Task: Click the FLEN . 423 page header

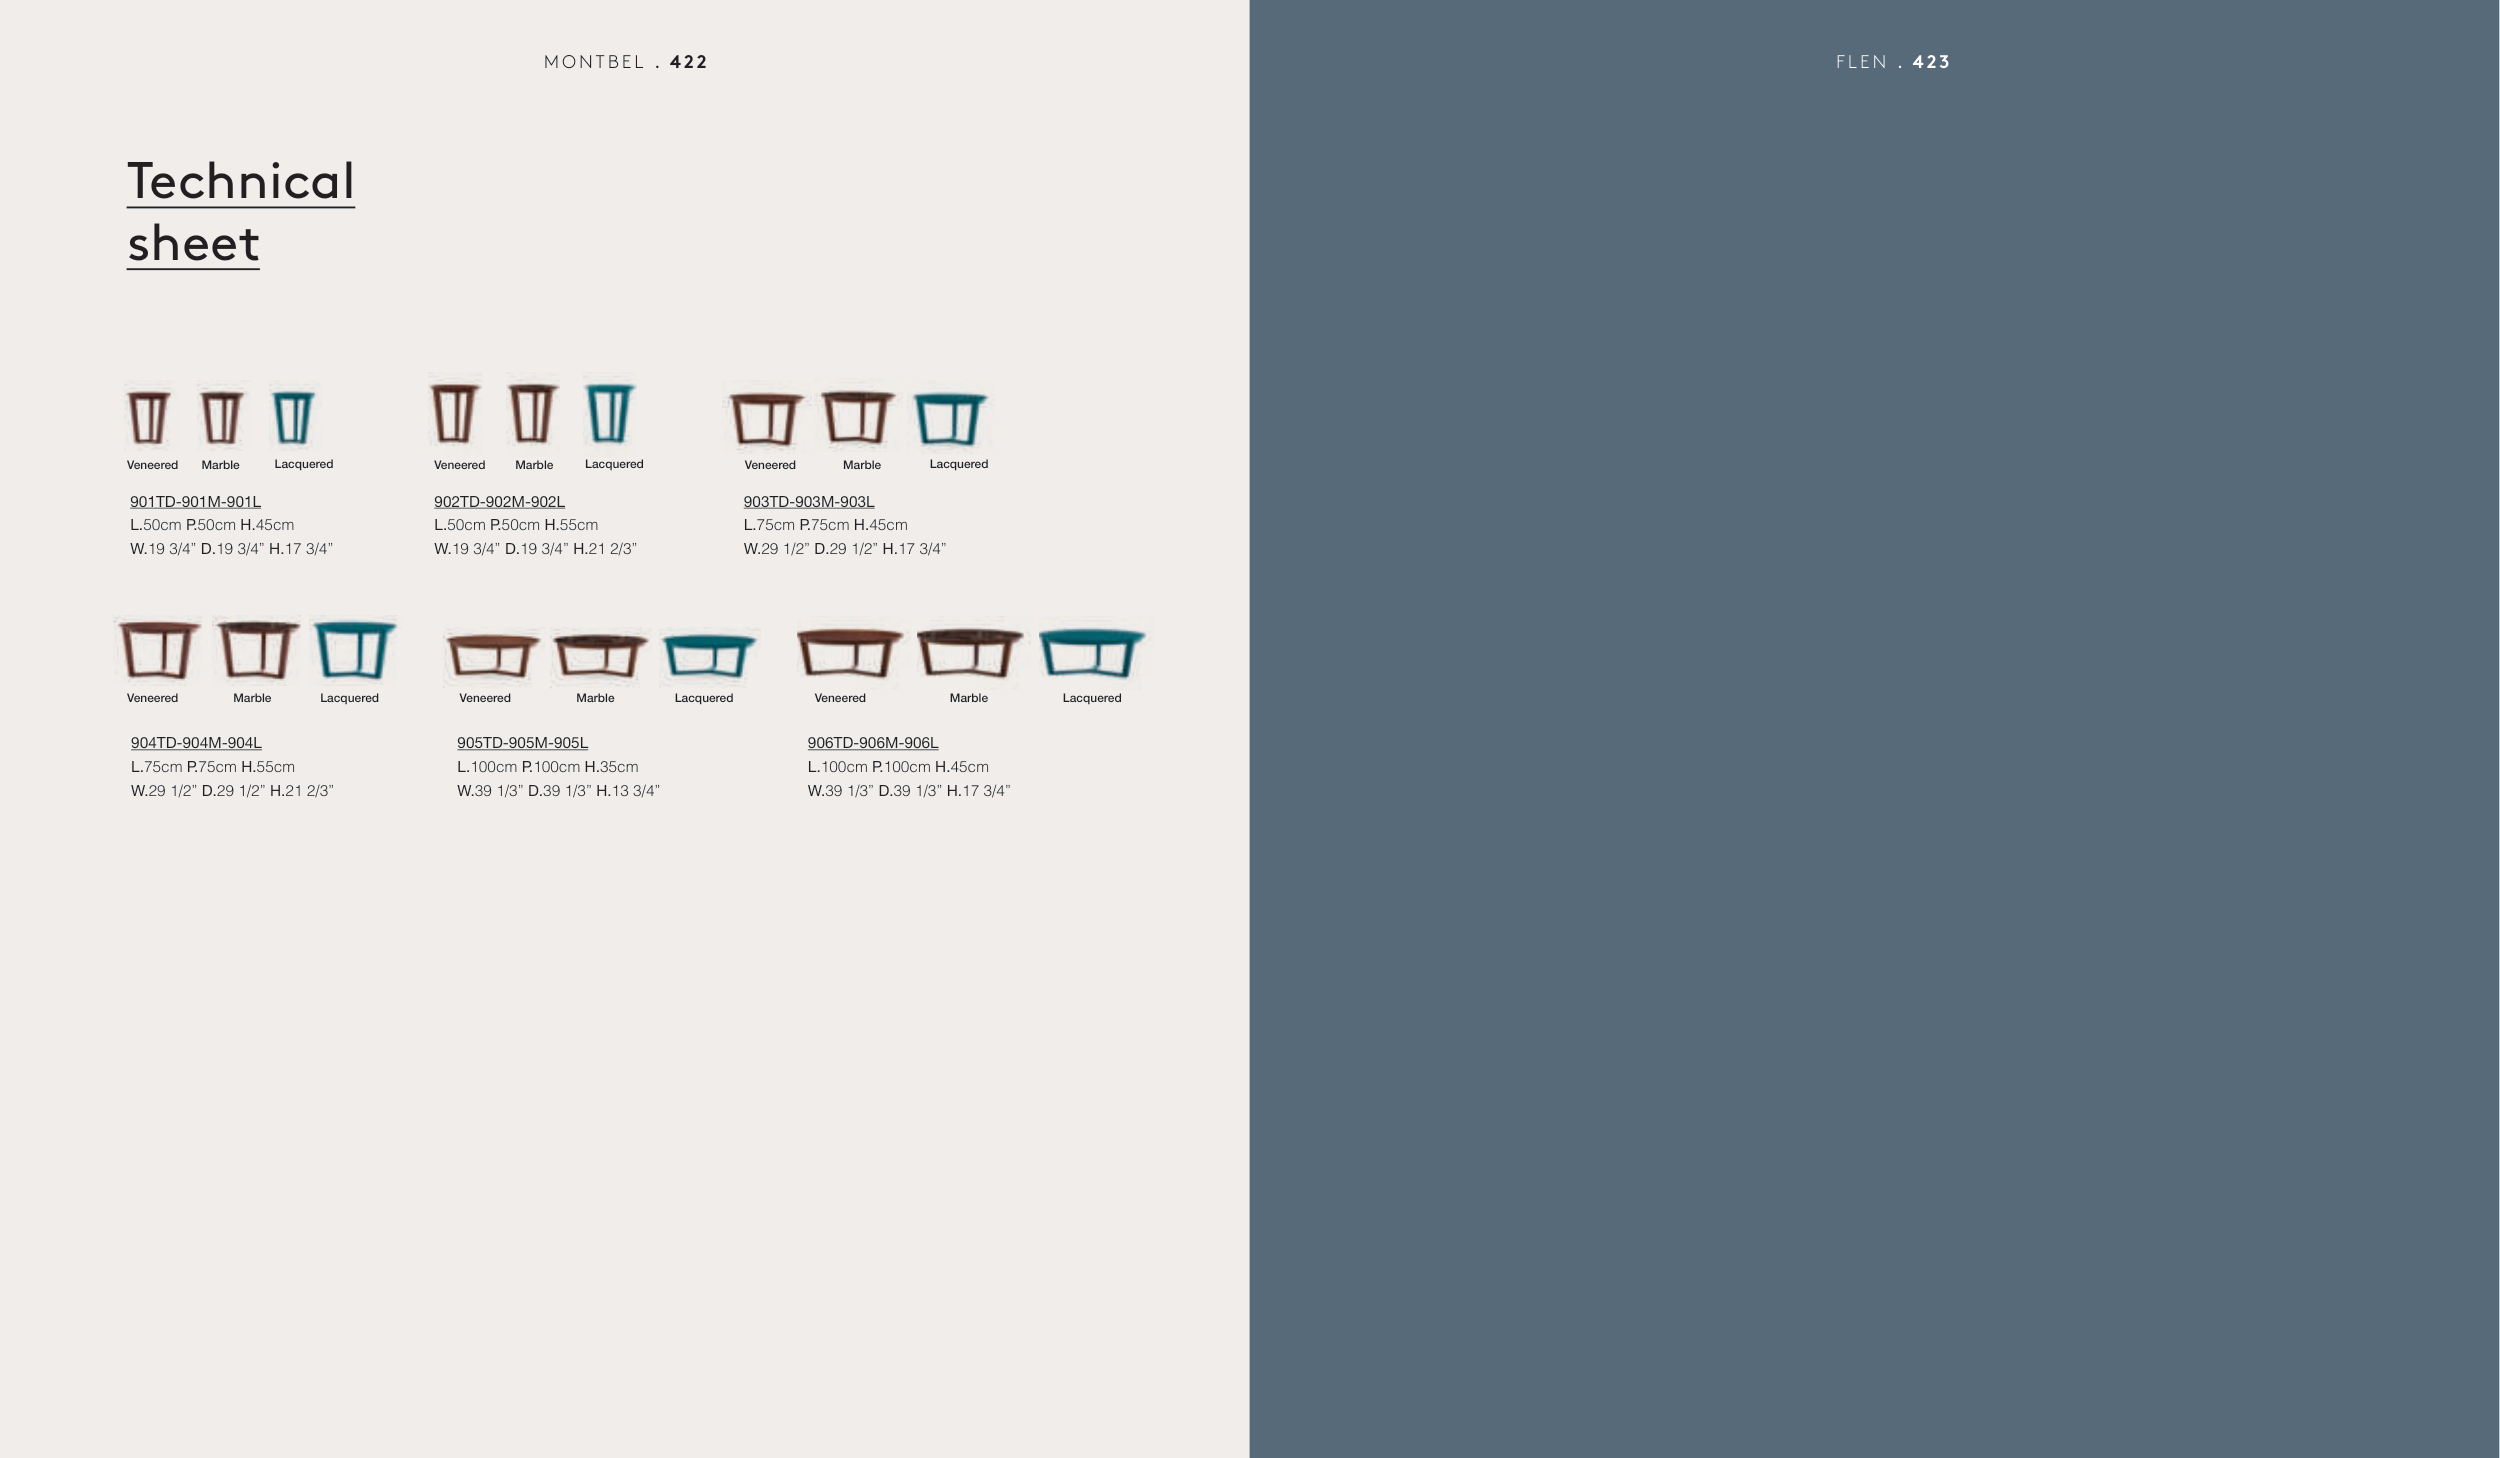Action: pyautogui.click(x=1892, y=62)
